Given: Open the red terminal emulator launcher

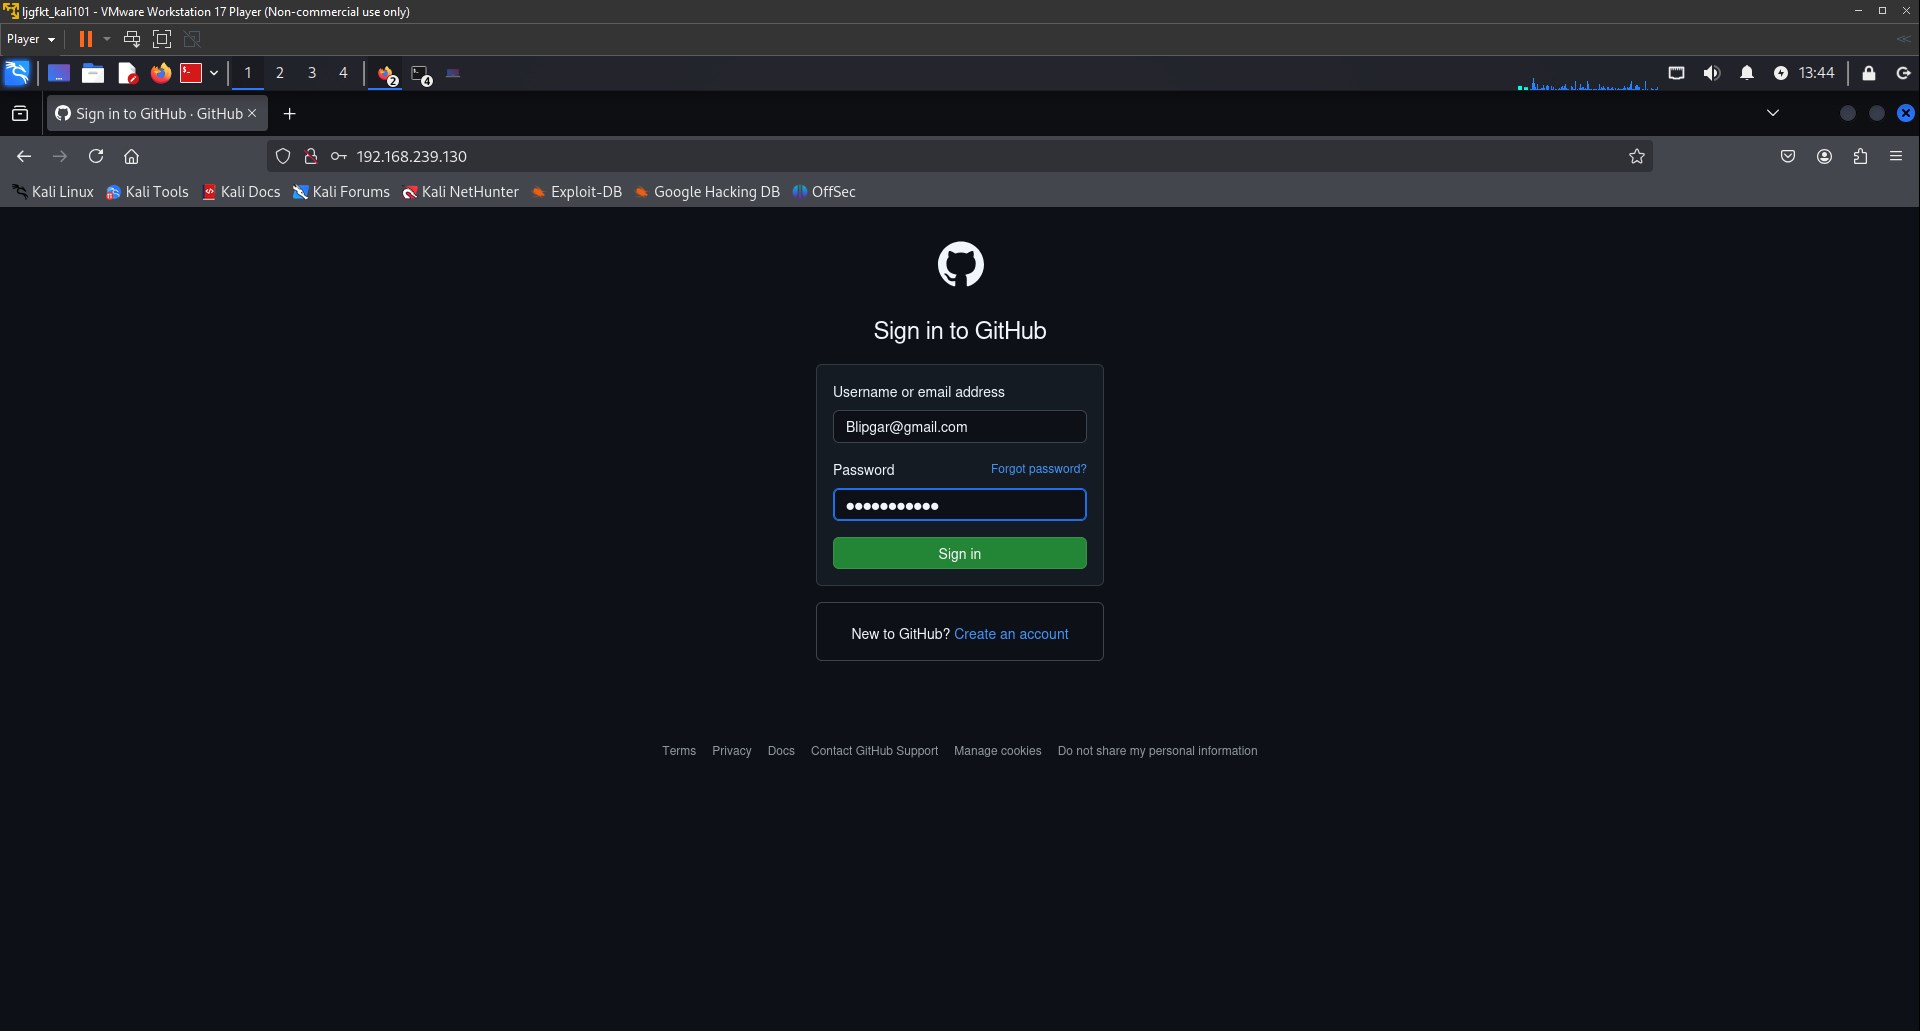Looking at the screenshot, I should point(191,73).
